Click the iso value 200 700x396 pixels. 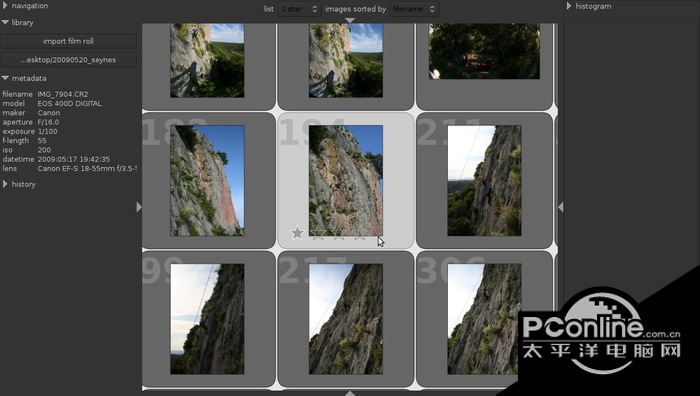(44, 150)
